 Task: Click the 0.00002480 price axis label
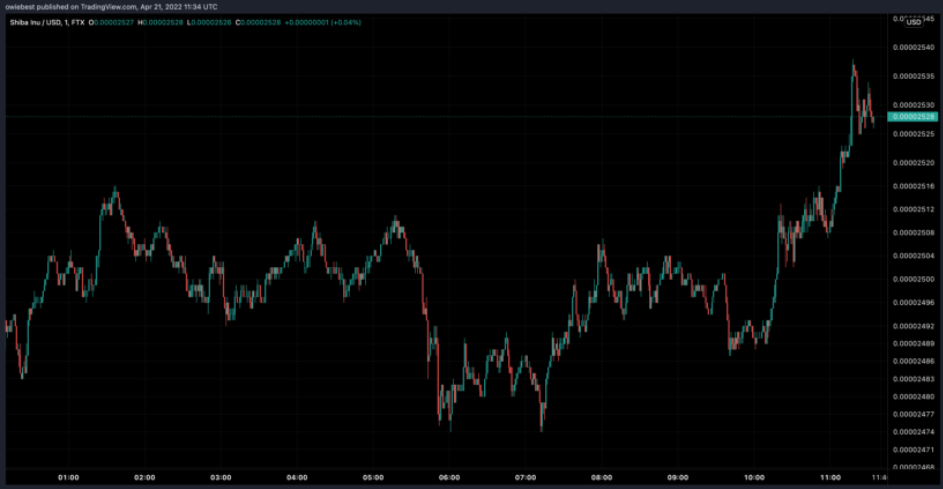(914, 397)
